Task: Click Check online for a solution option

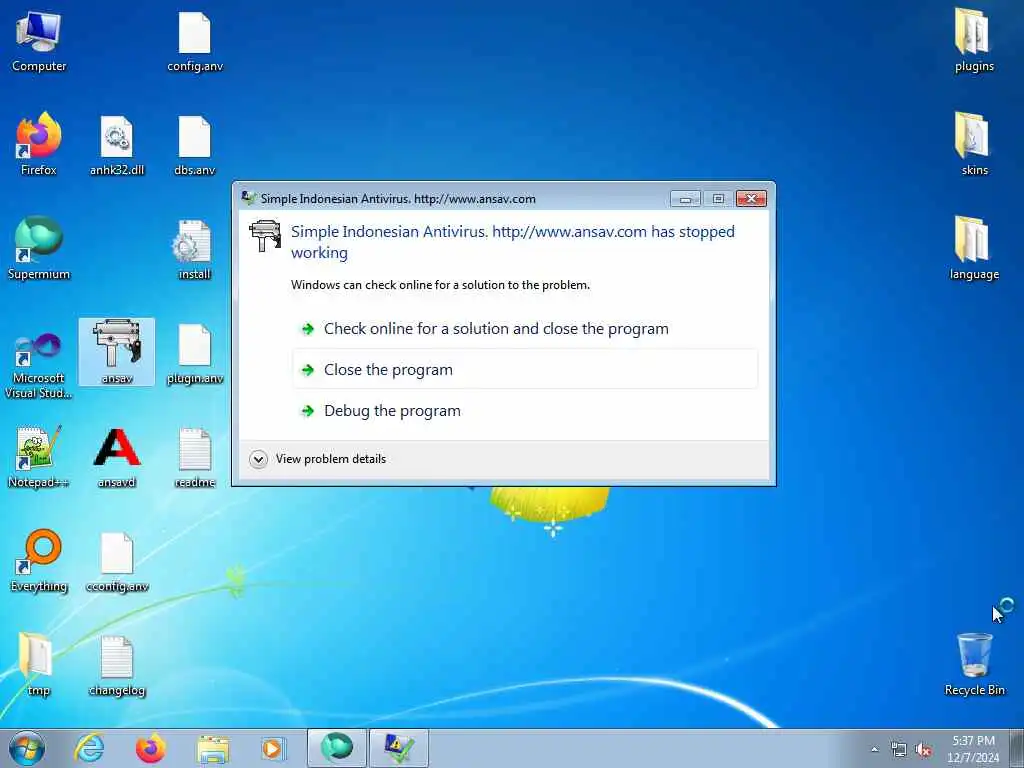Action: point(525,328)
